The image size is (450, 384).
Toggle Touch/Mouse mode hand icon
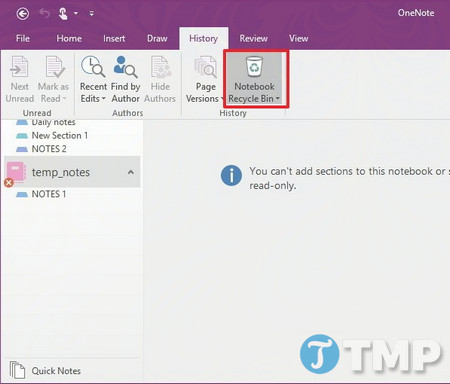click(63, 14)
